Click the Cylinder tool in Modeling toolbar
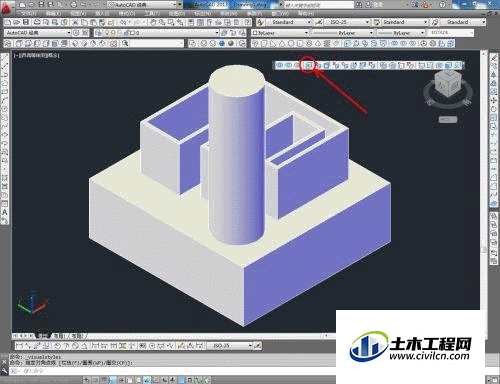The width and height of the screenshot is (500, 384). [x=300, y=43]
